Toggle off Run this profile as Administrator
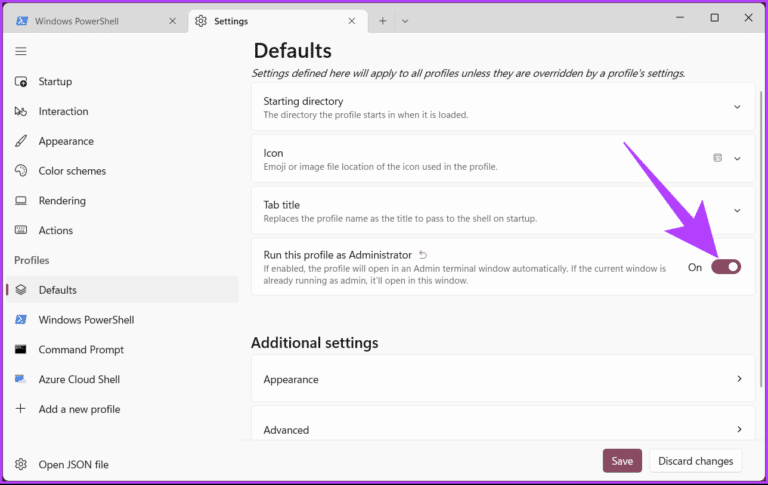Viewport: 768px width, 485px height. coord(726,267)
